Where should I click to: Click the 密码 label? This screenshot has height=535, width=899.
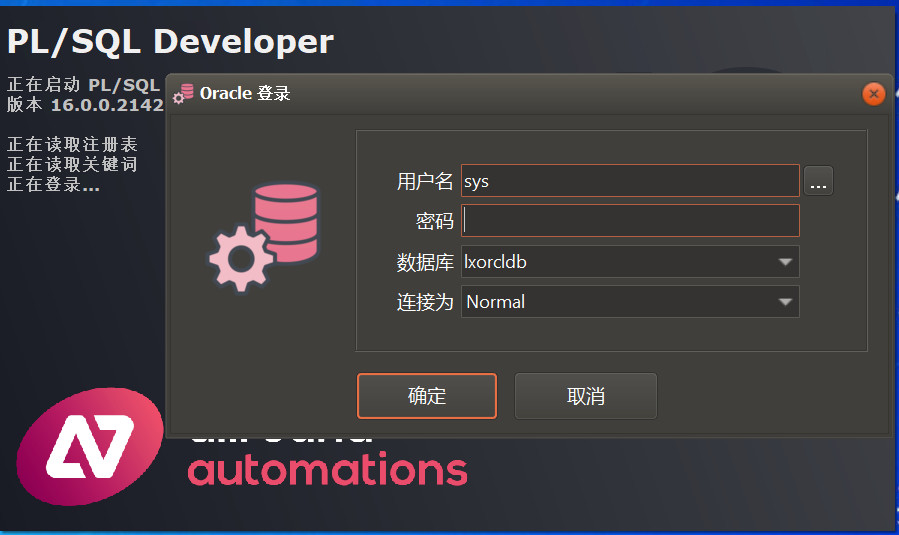coord(435,221)
